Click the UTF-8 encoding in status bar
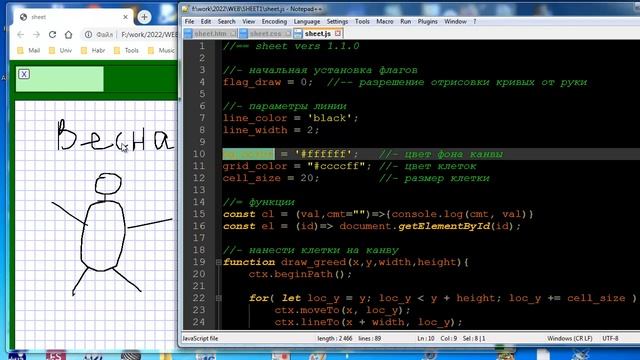 pos(610,338)
